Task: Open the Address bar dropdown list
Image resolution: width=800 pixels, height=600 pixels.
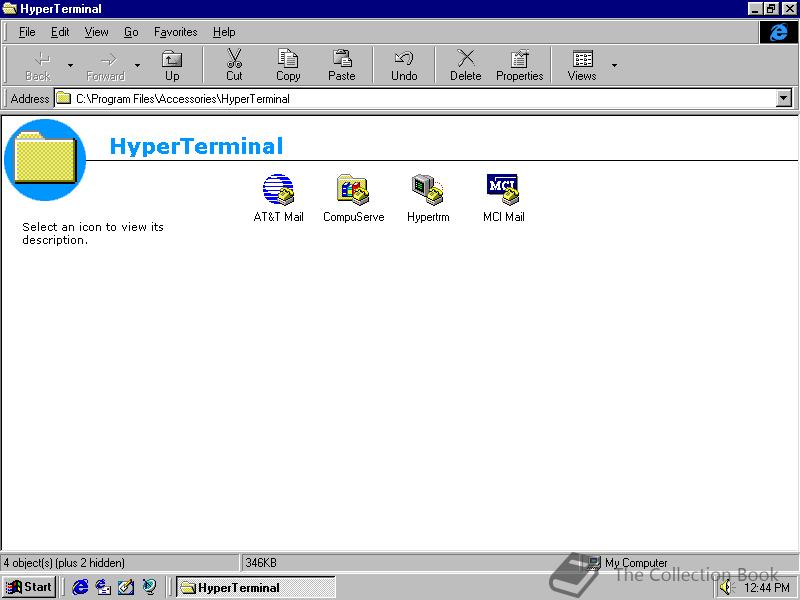Action: (784, 98)
